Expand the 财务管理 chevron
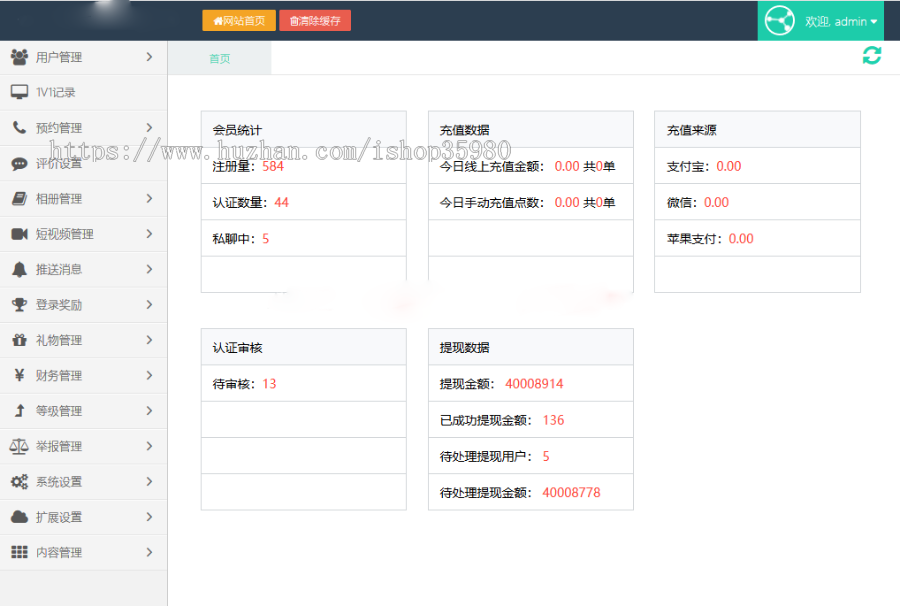900x606 pixels. pos(149,375)
